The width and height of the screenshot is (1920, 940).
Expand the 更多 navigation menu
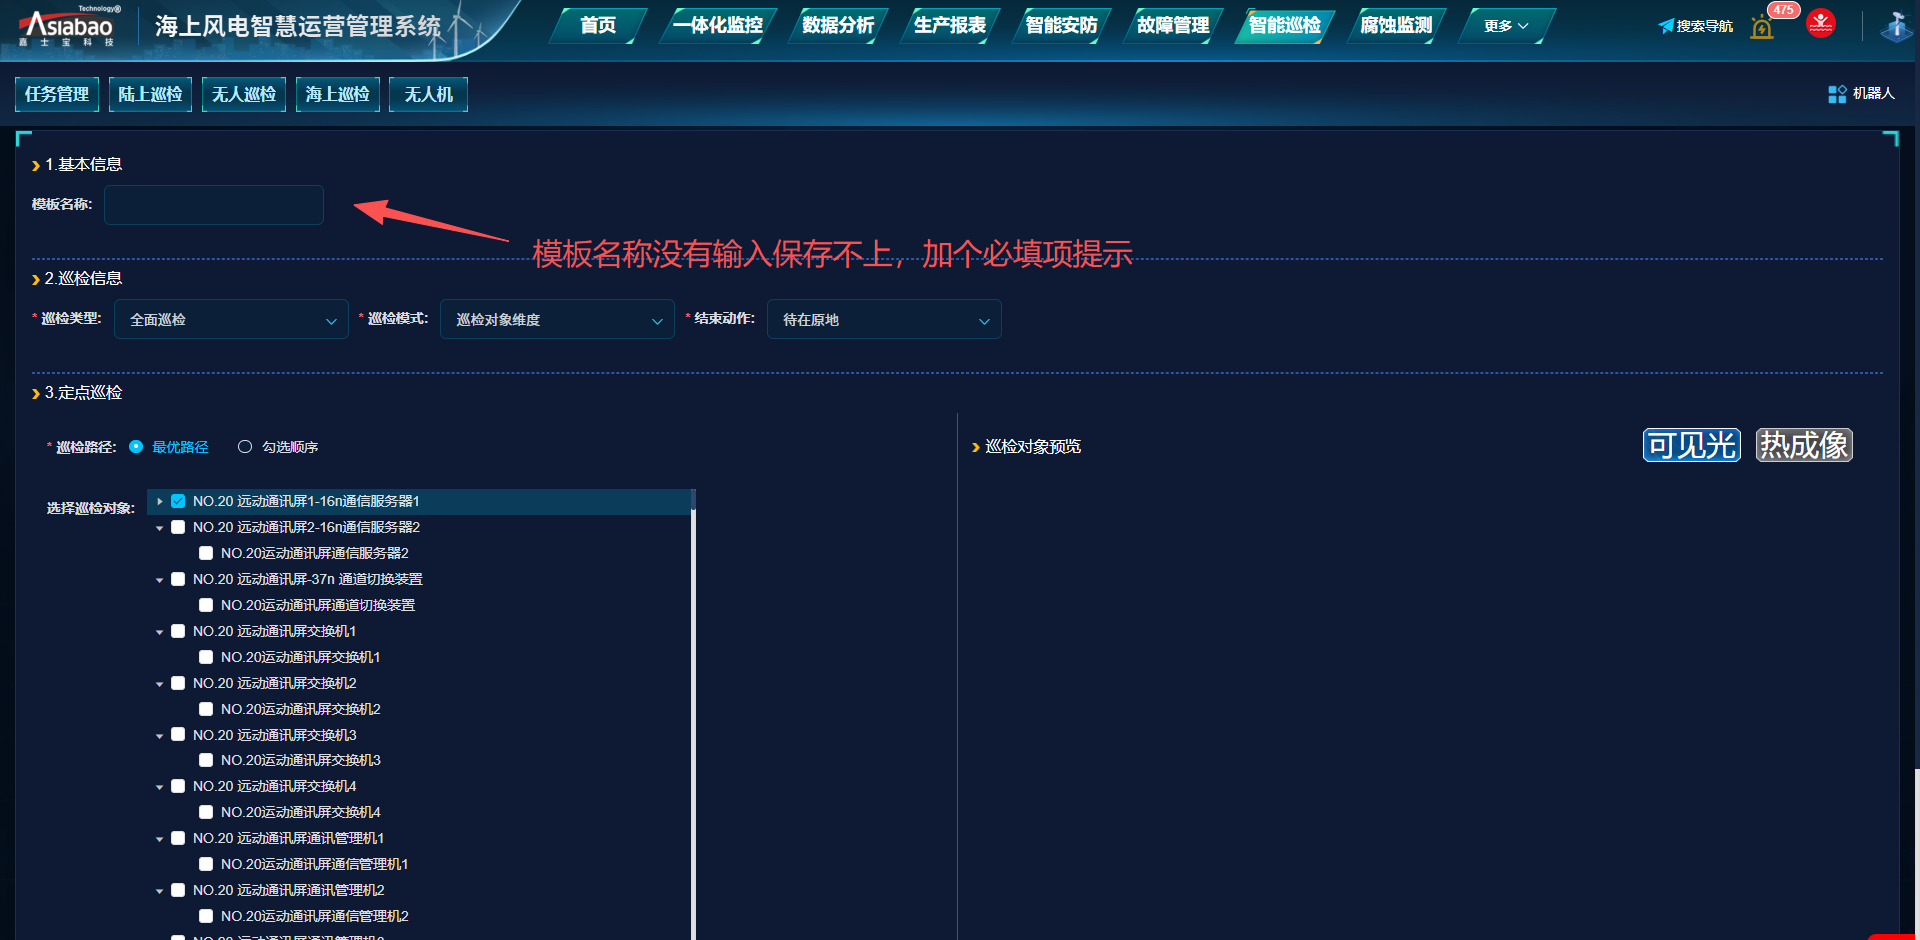point(1505,26)
